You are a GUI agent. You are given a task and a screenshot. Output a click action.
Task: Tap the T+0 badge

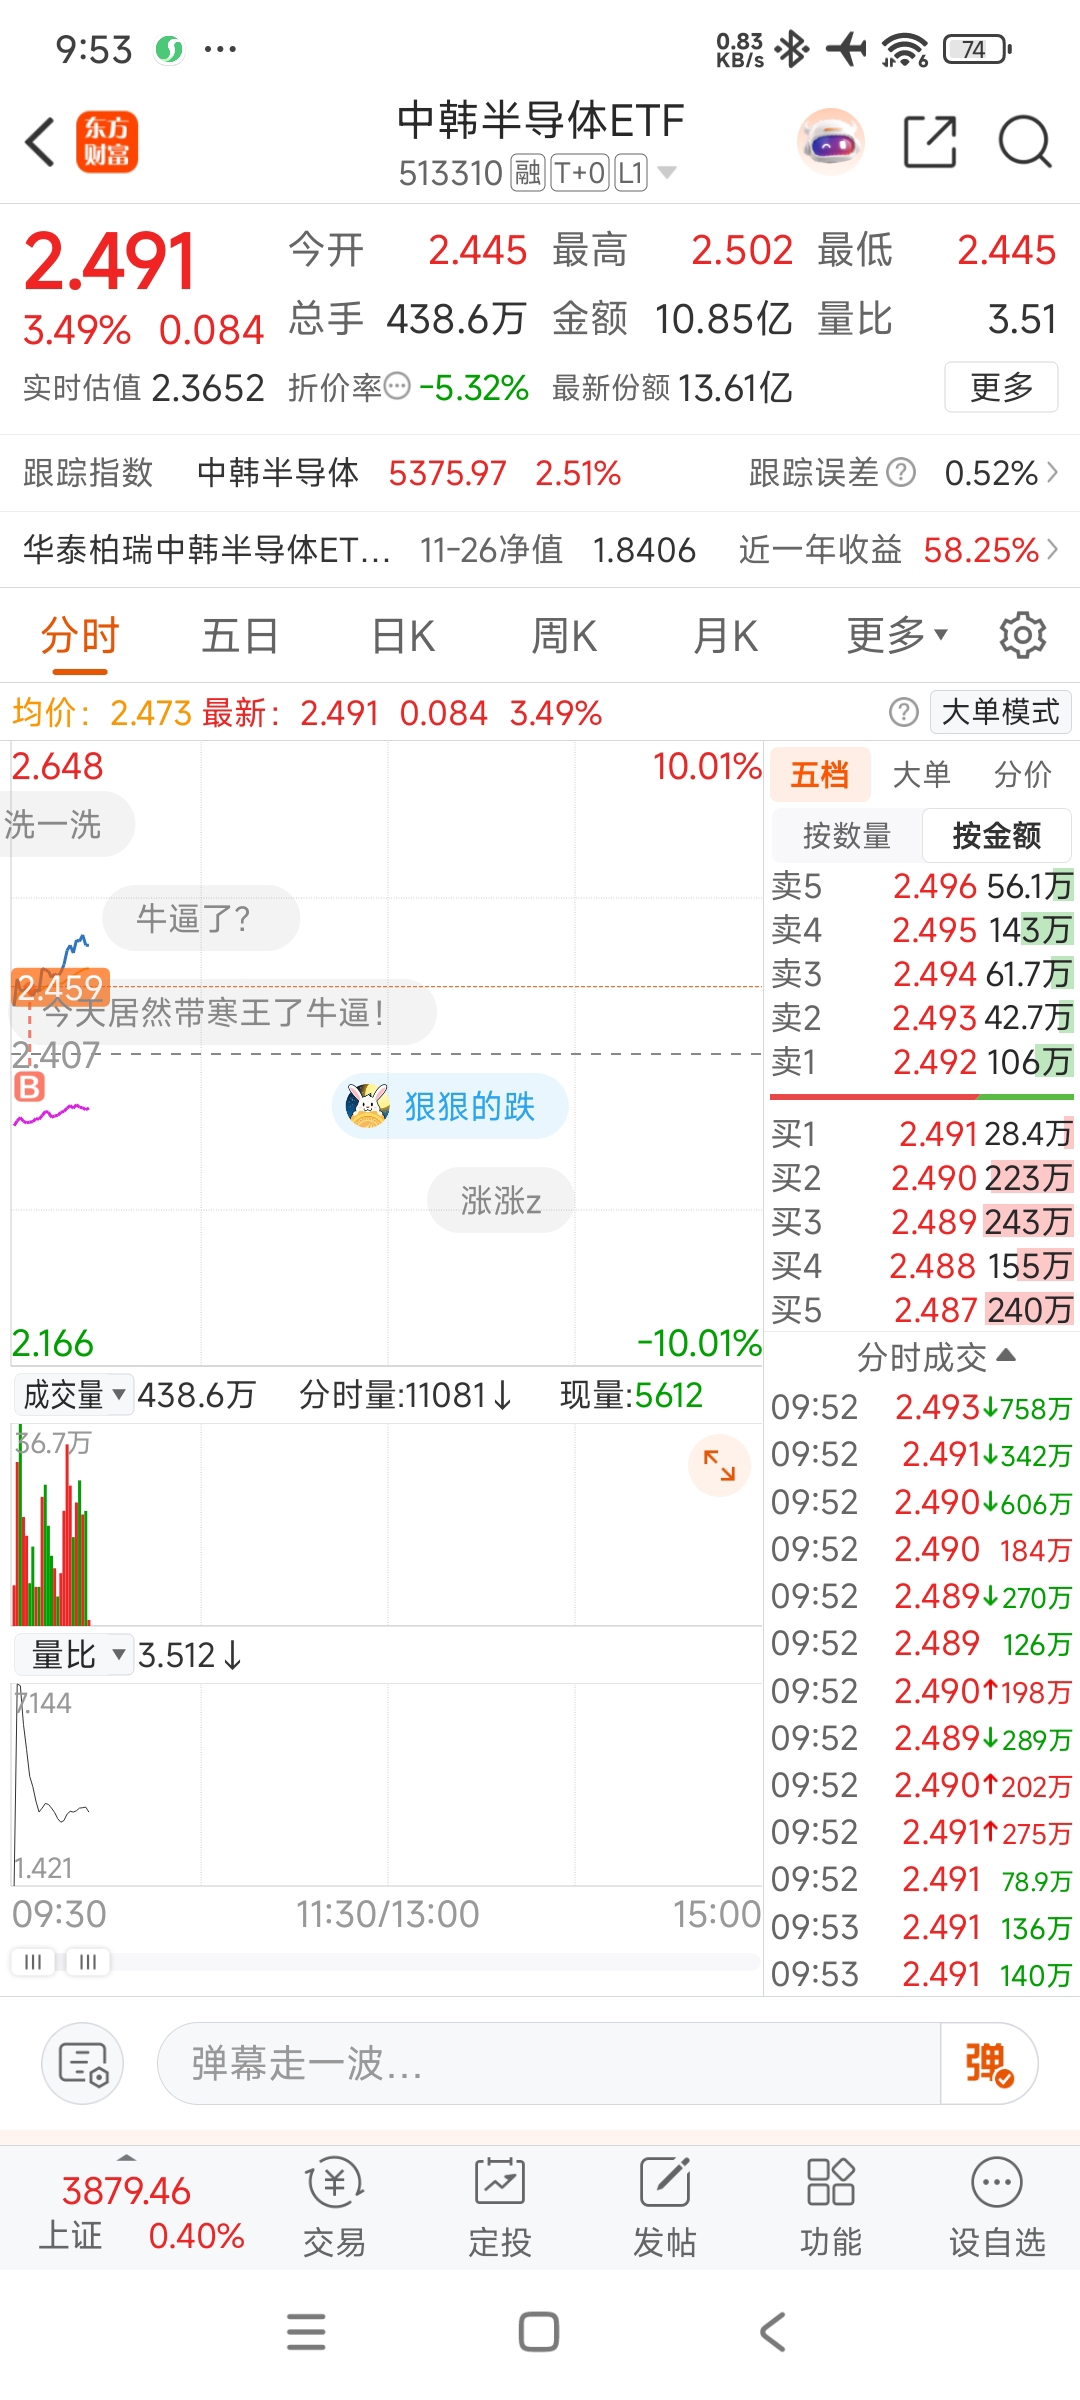click(579, 173)
